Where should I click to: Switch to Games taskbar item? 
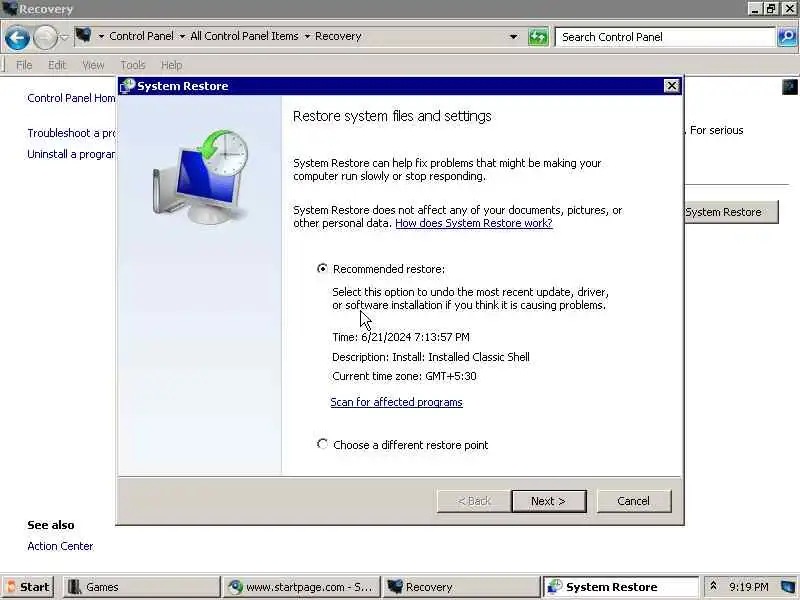141,587
